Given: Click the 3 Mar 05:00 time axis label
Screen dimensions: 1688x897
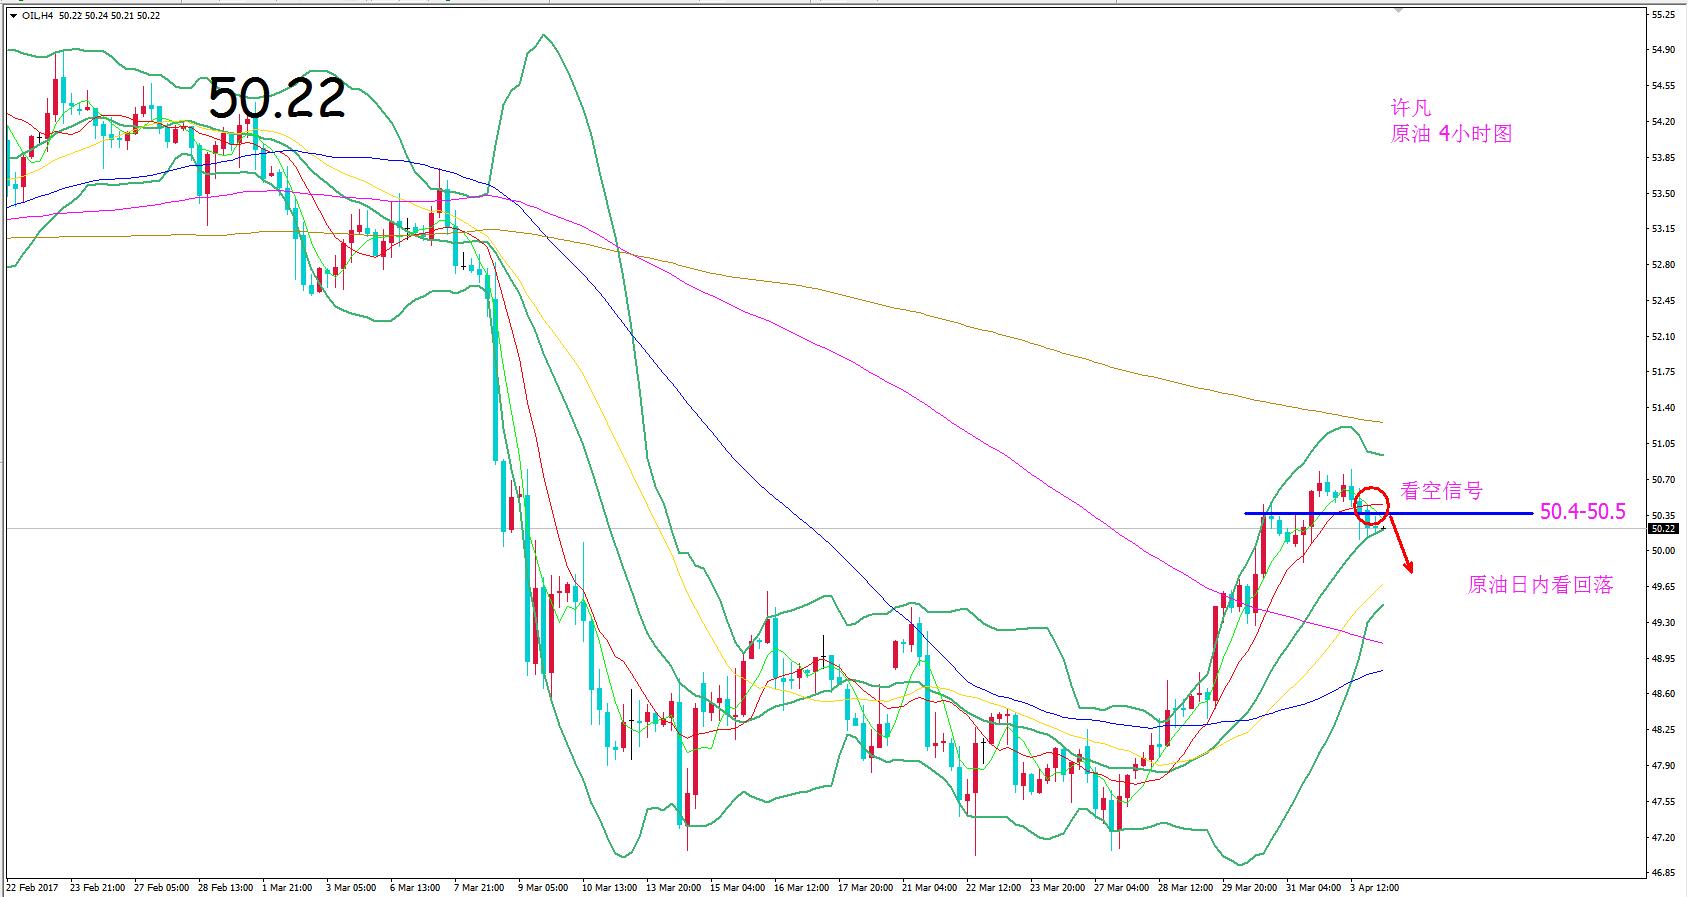Looking at the screenshot, I should coord(352,888).
